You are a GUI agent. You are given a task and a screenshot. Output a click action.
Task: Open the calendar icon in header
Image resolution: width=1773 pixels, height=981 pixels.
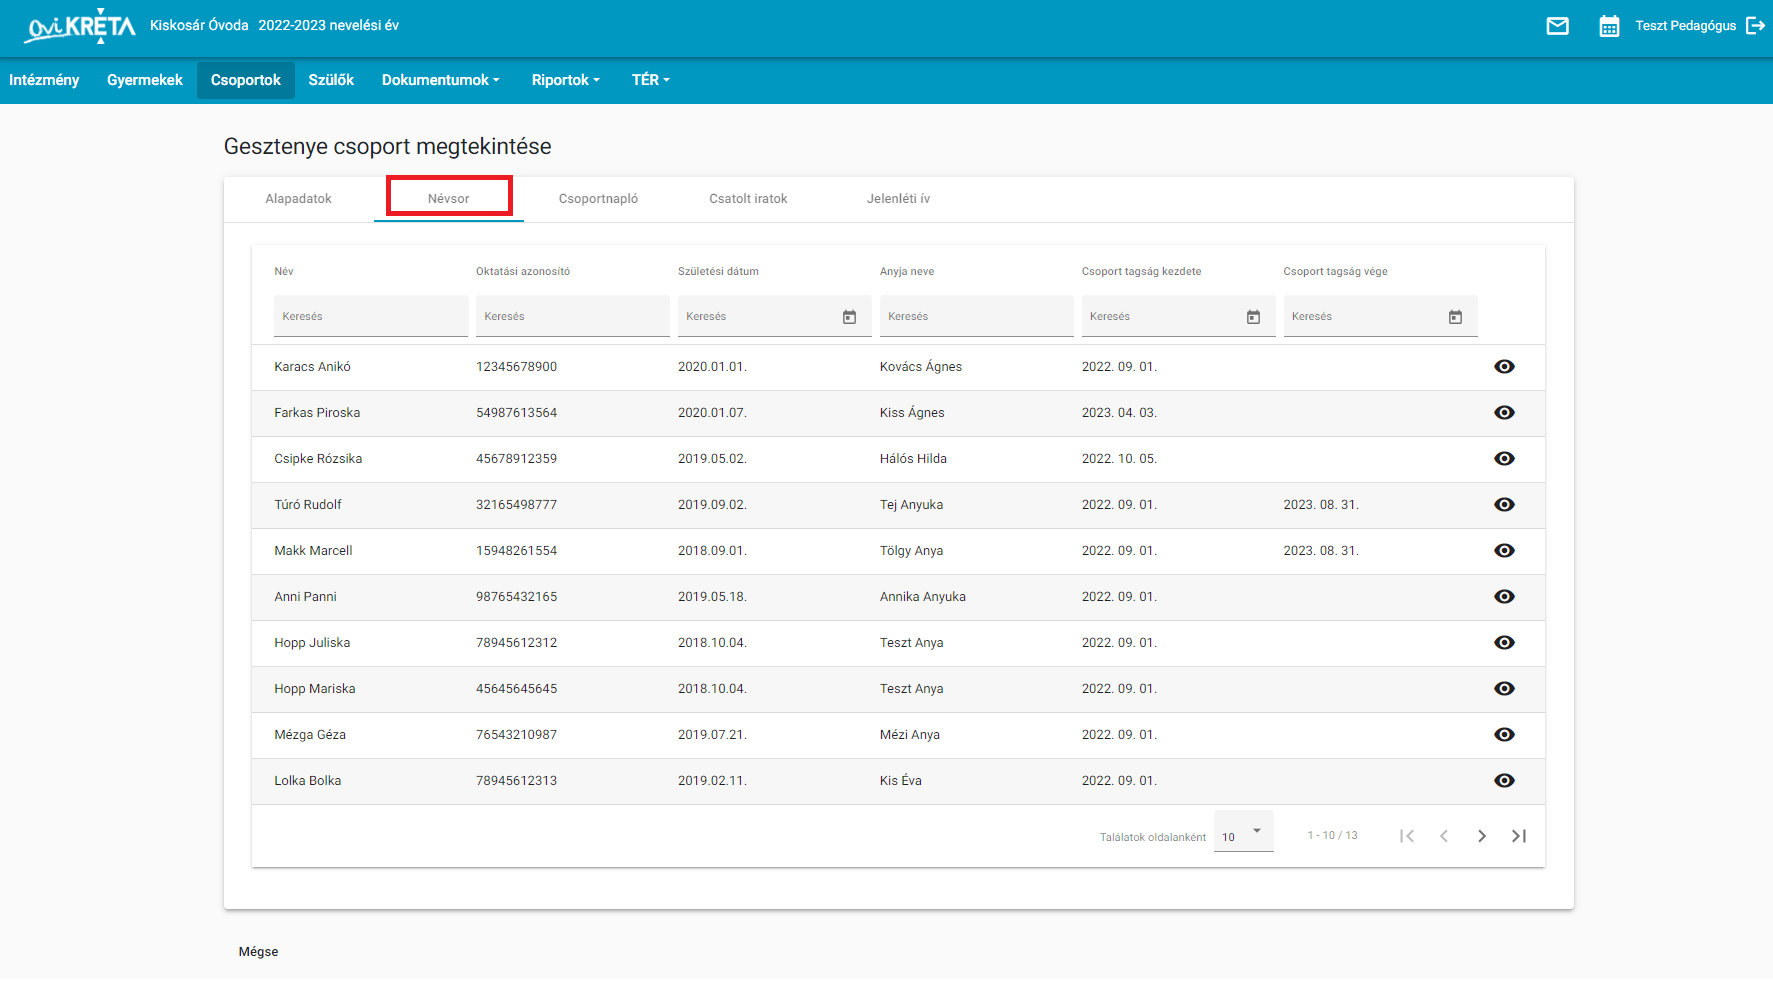(x=1609, y=26)
